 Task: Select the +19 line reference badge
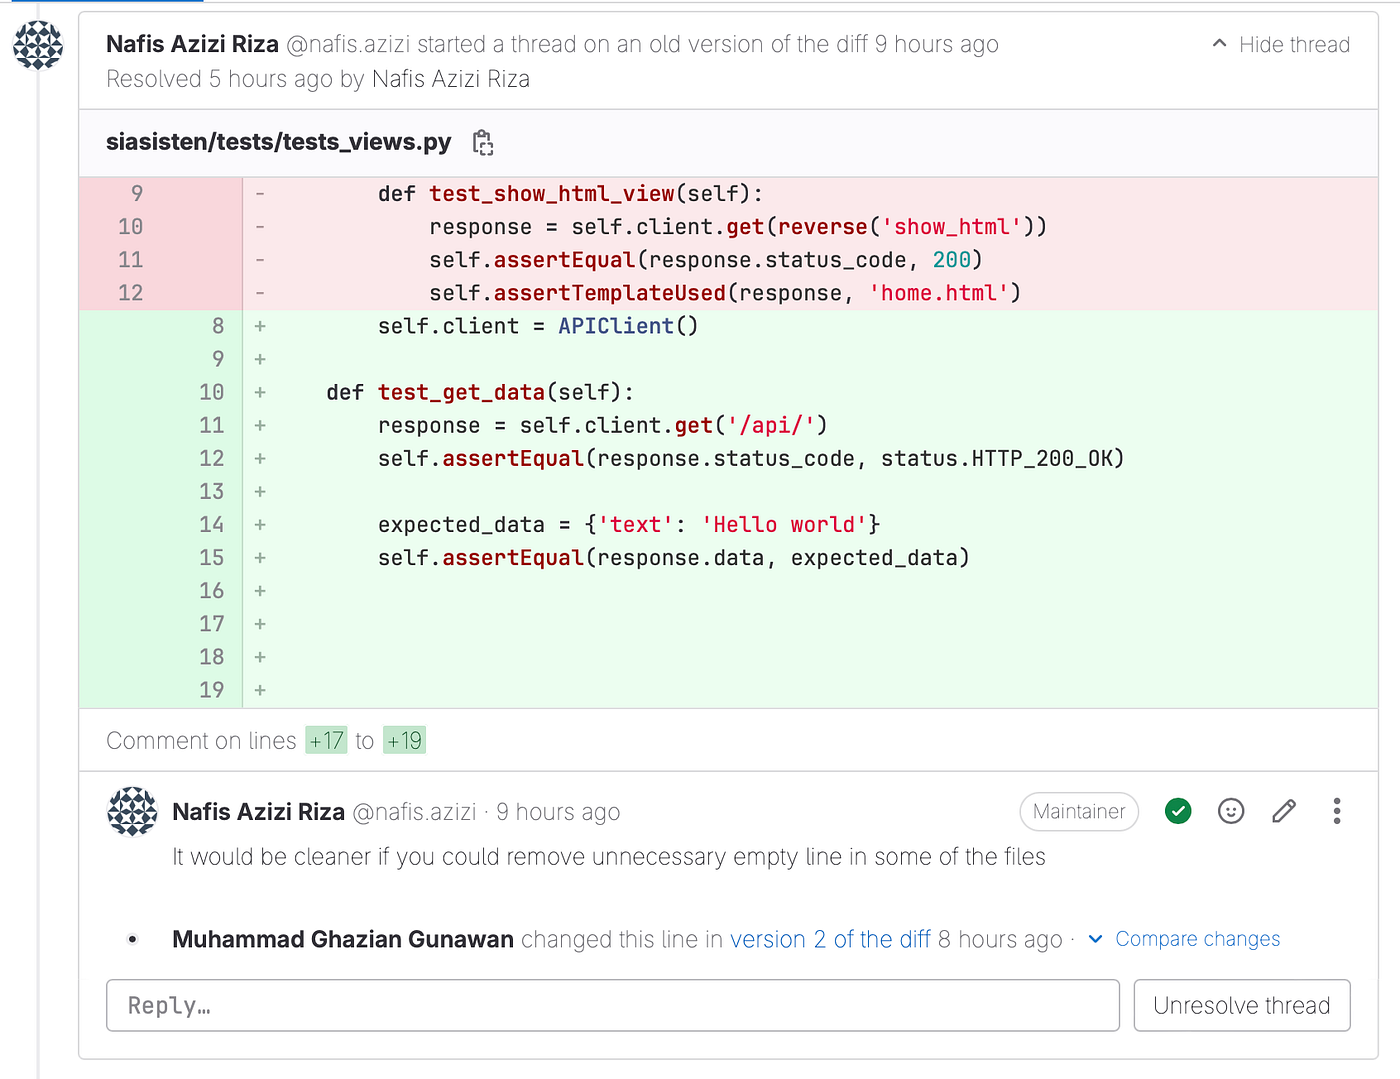[404, 741]
